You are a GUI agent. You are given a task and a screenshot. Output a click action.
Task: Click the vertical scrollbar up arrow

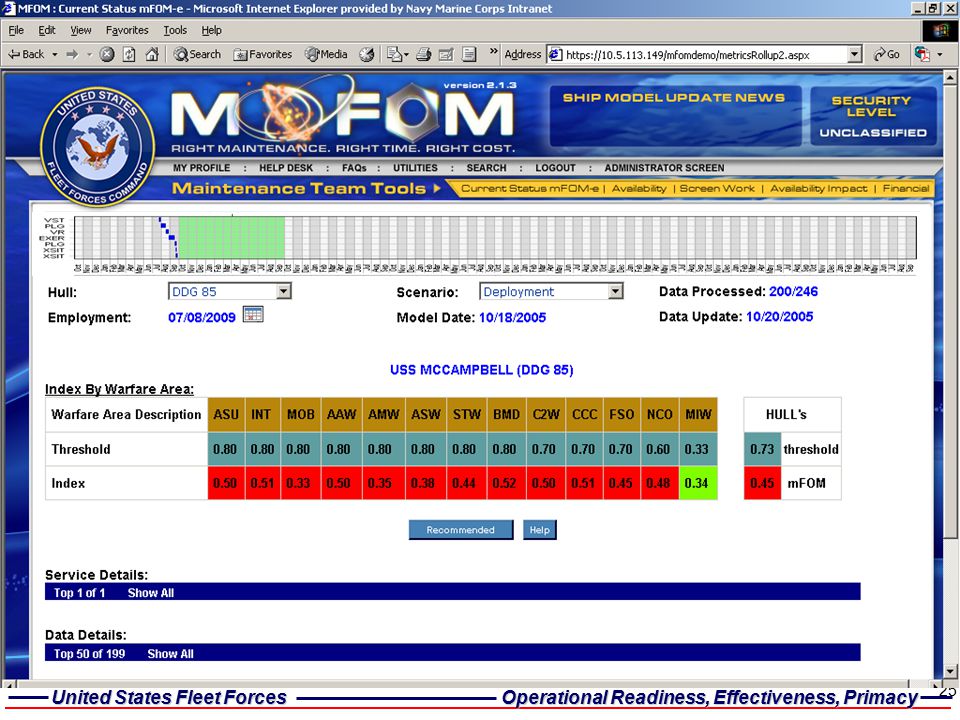pos(950,77)
